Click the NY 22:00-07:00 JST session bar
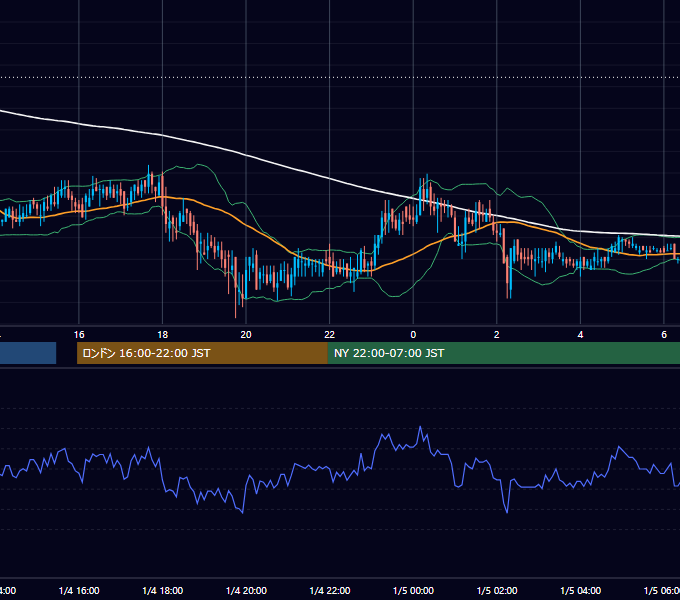This screenshot has height=600, width=680. [503, 353]
